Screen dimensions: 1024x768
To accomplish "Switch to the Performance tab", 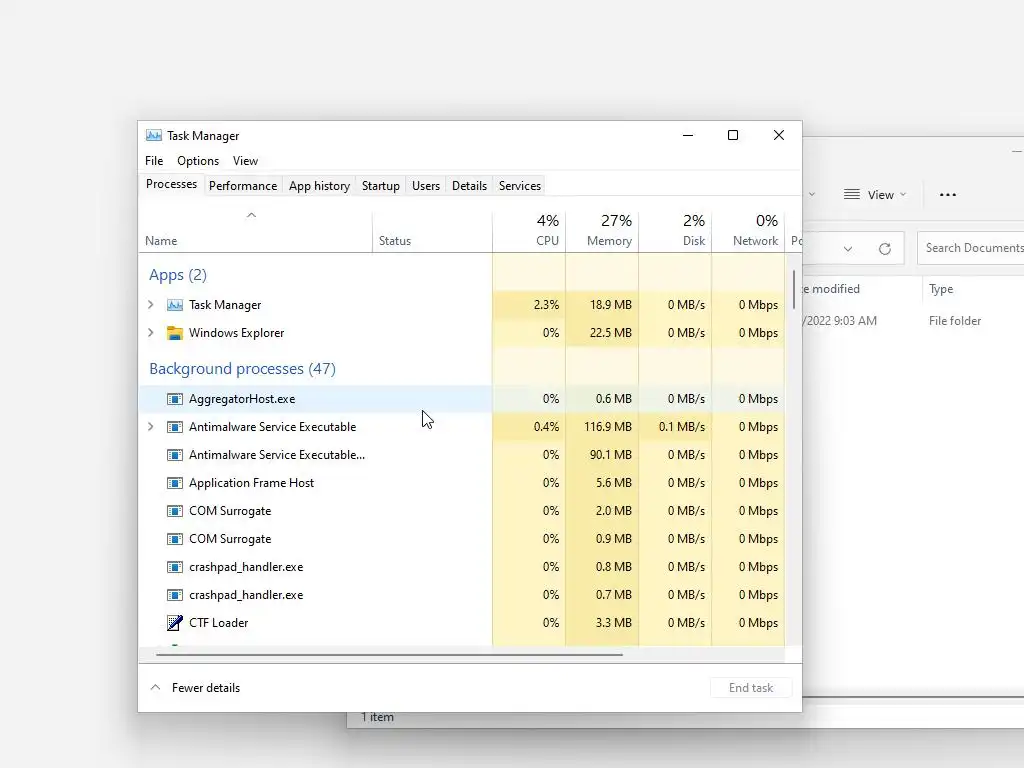I will (243, 186).
